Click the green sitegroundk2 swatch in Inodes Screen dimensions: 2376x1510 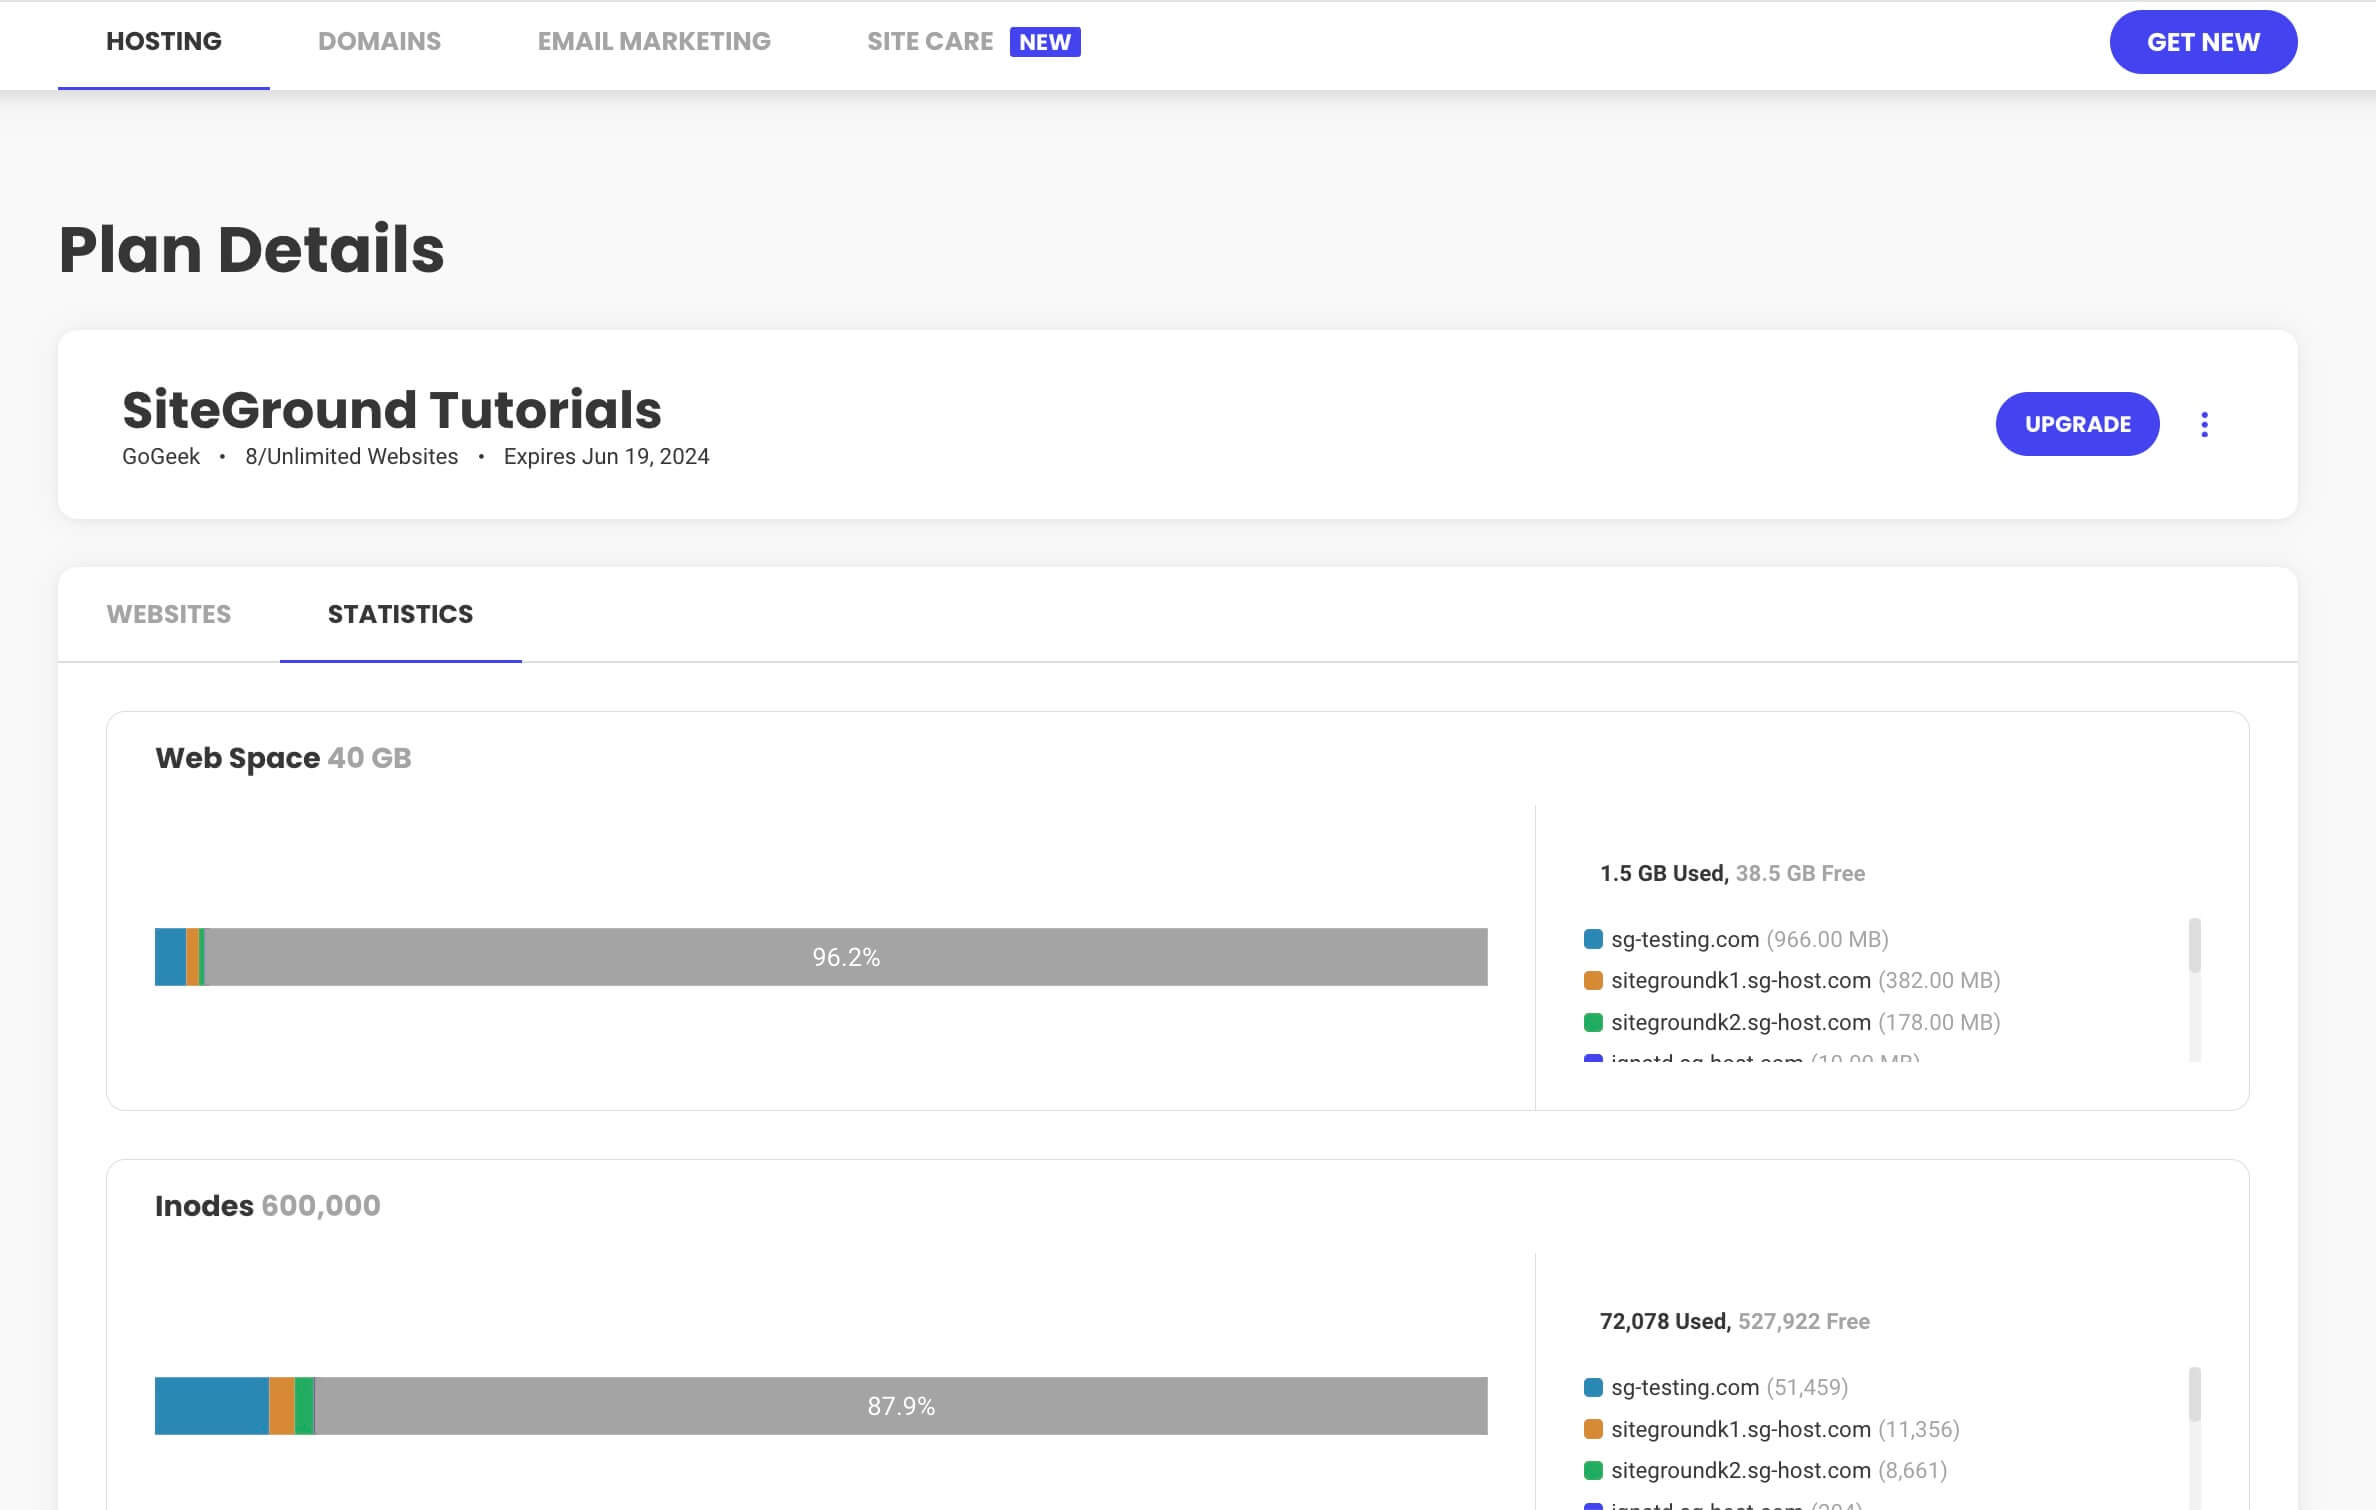click(1593, 1470)
